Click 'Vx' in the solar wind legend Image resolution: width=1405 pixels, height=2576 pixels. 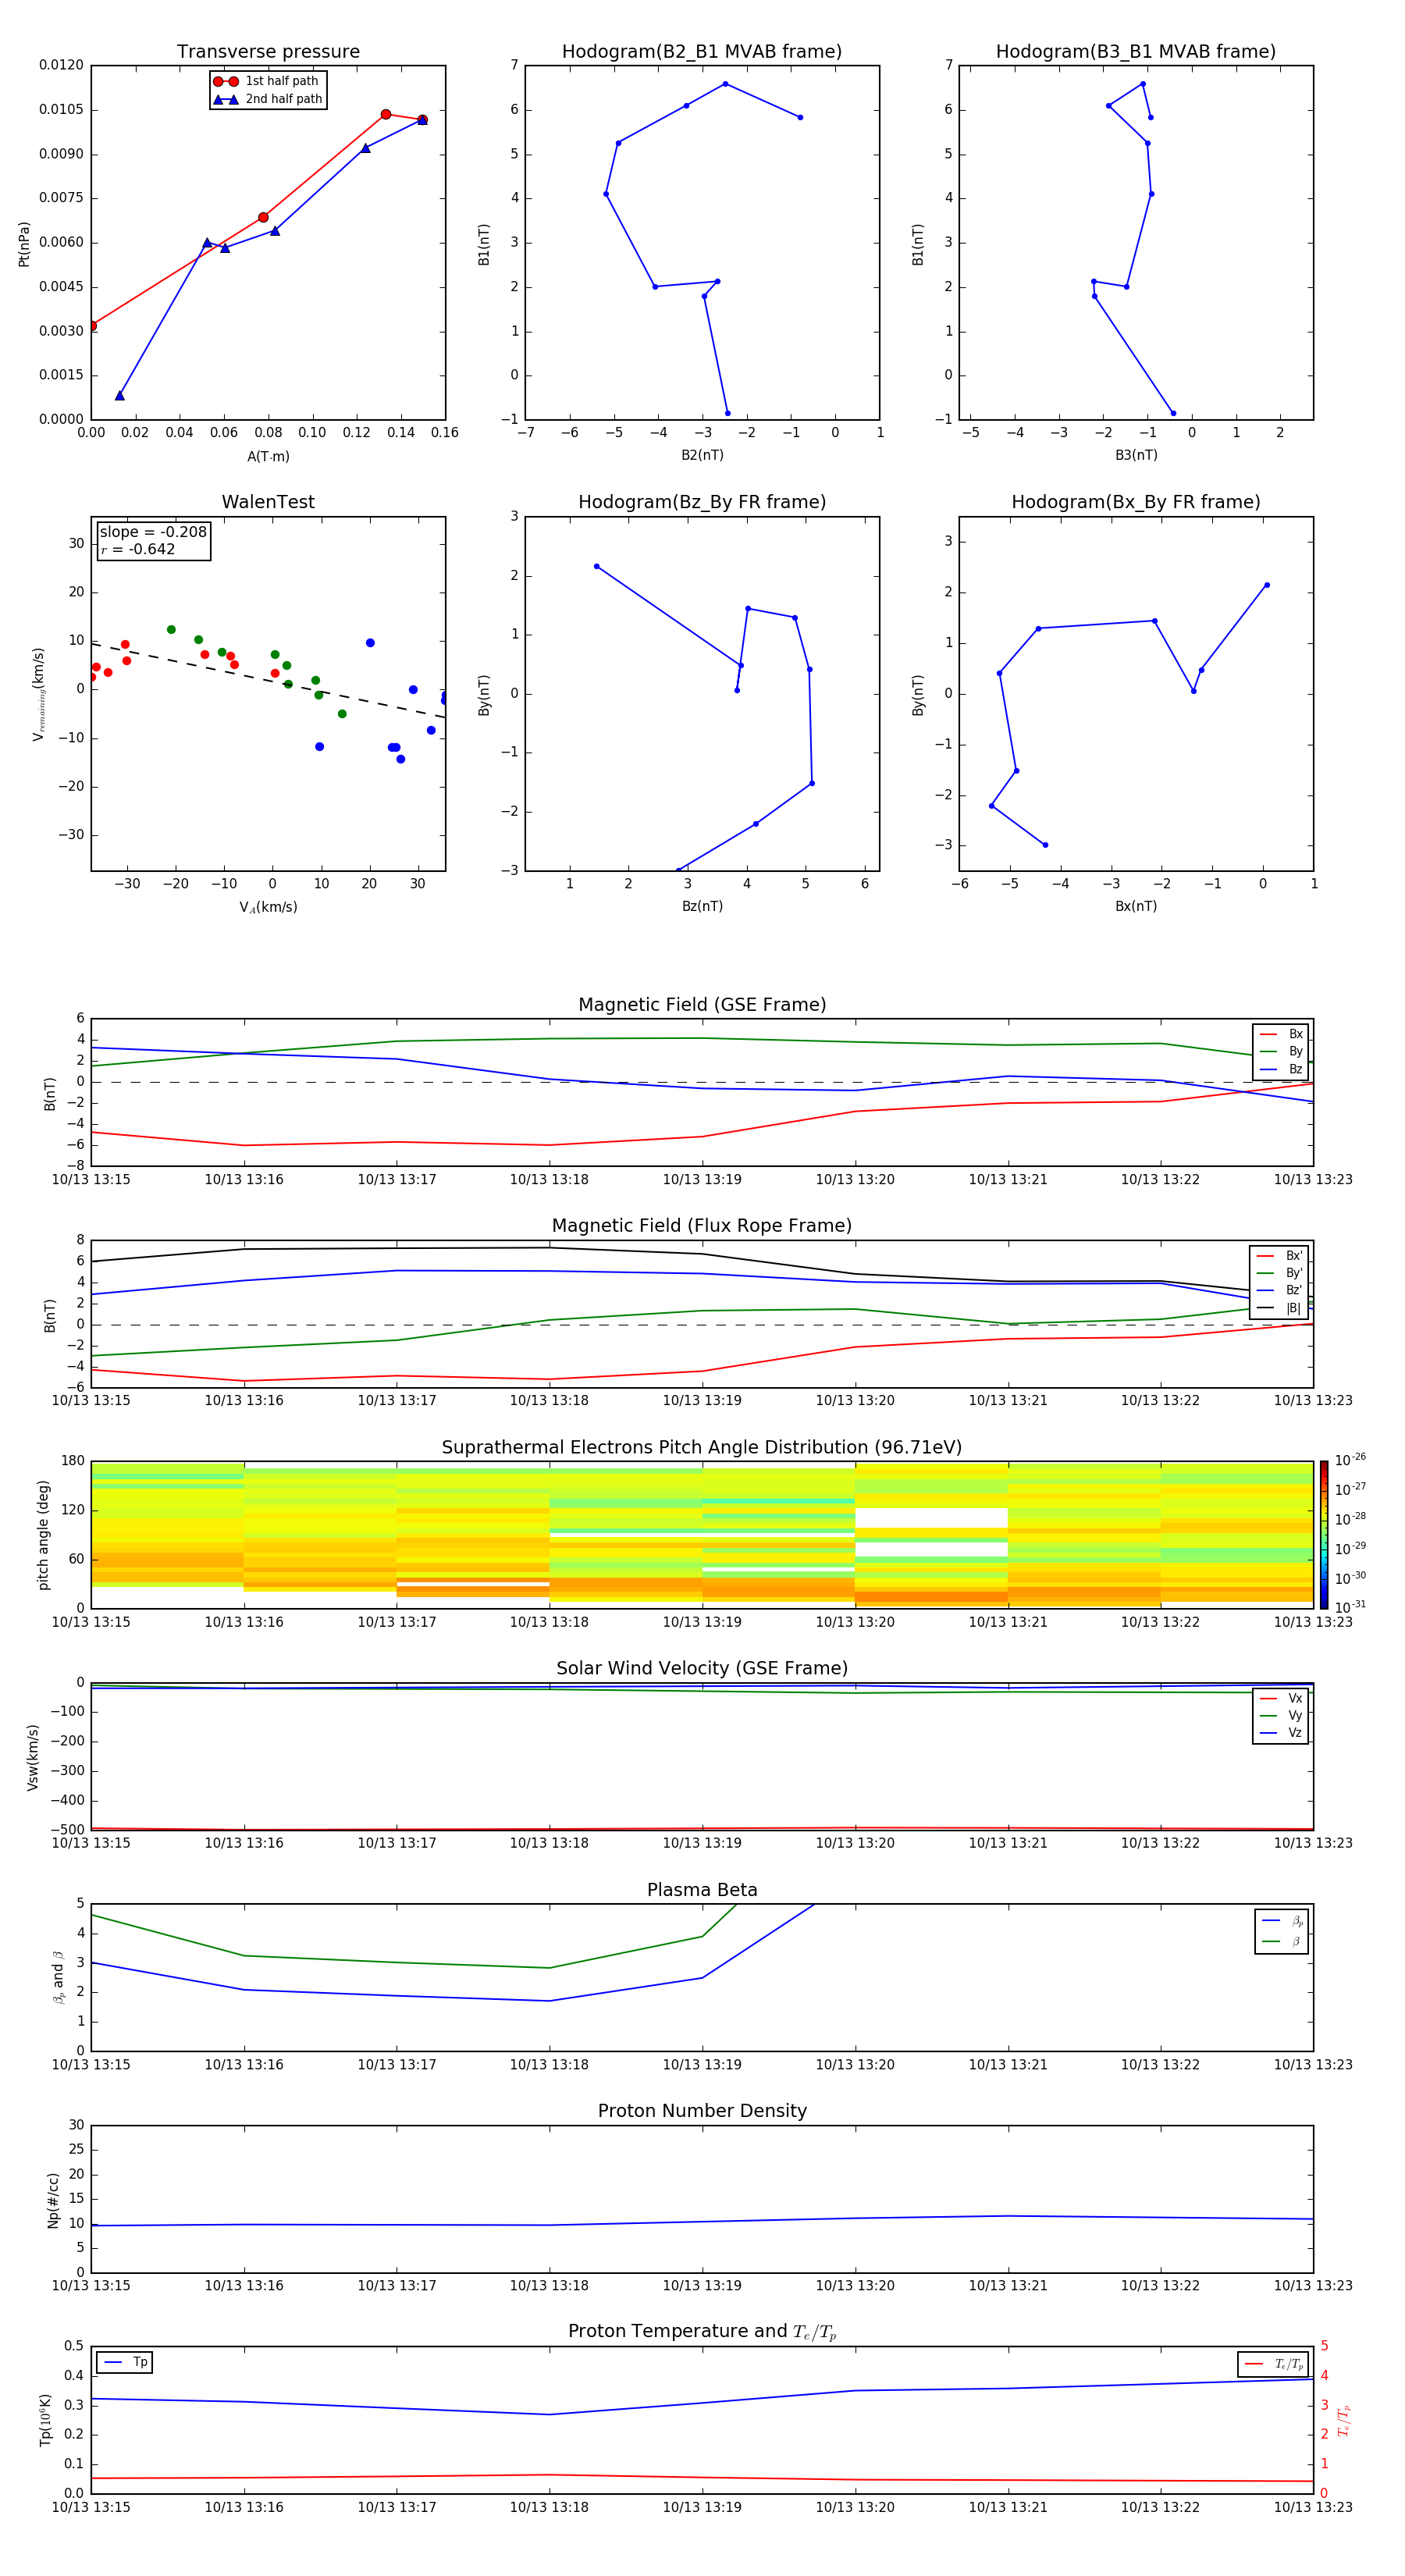tap(1281, 1699)
